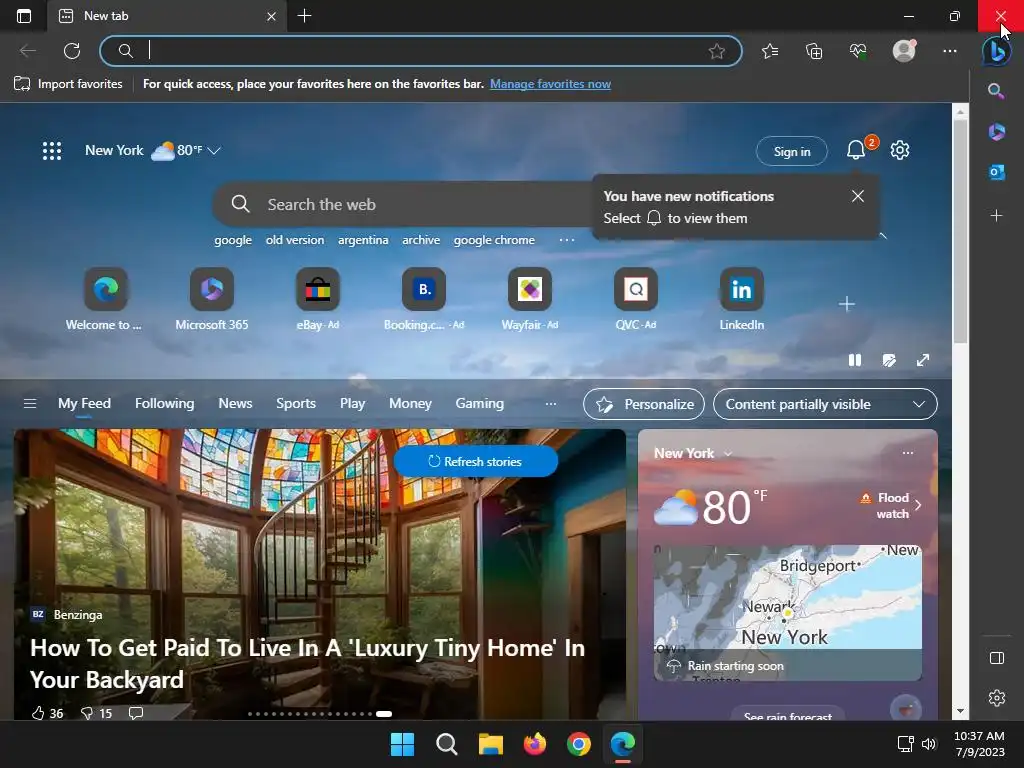
Task: Open the profile avatar icon
Action: click(x=904, y=51)
